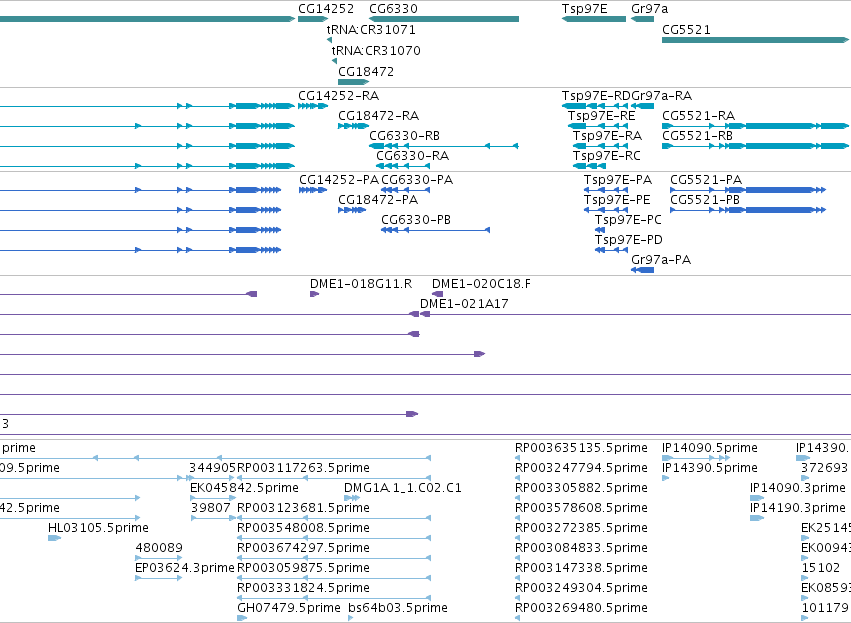Click EST IP14090.3prime
Viewport: 851px width, 623px height.
[x=798, y=488]
